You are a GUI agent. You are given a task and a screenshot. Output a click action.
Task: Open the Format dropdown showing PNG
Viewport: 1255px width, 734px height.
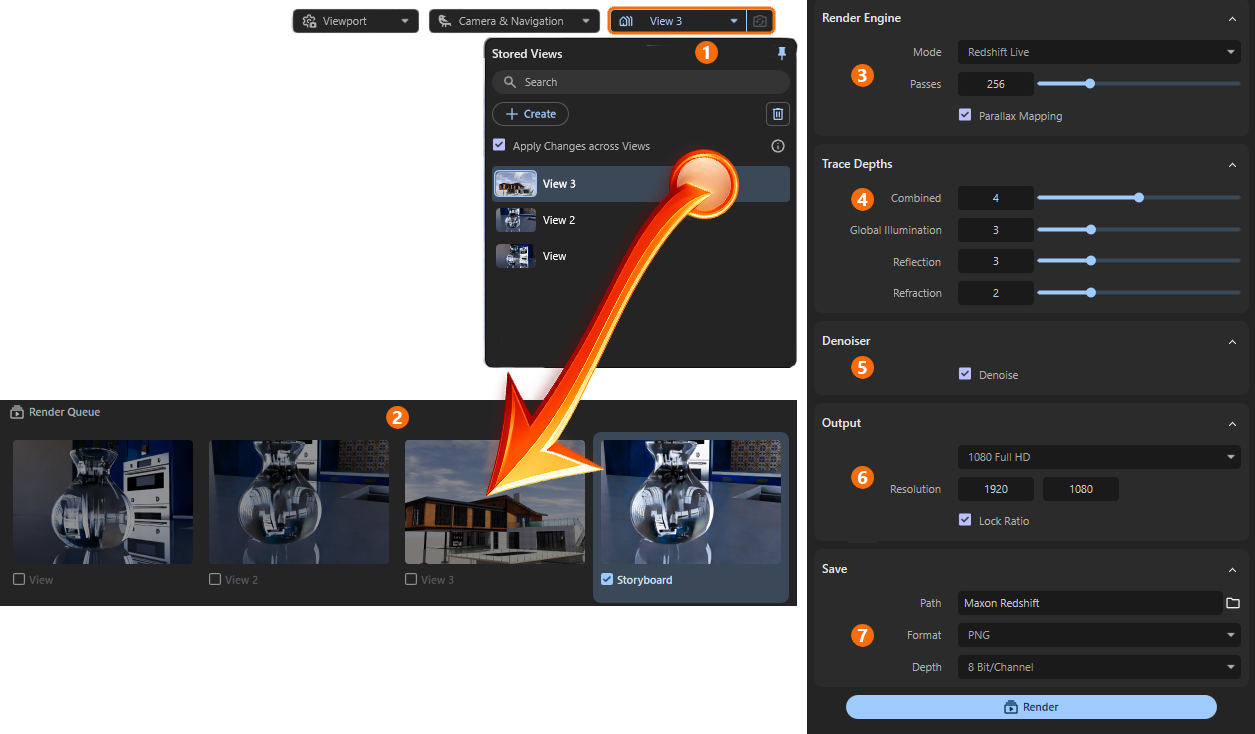[1099, 635]
